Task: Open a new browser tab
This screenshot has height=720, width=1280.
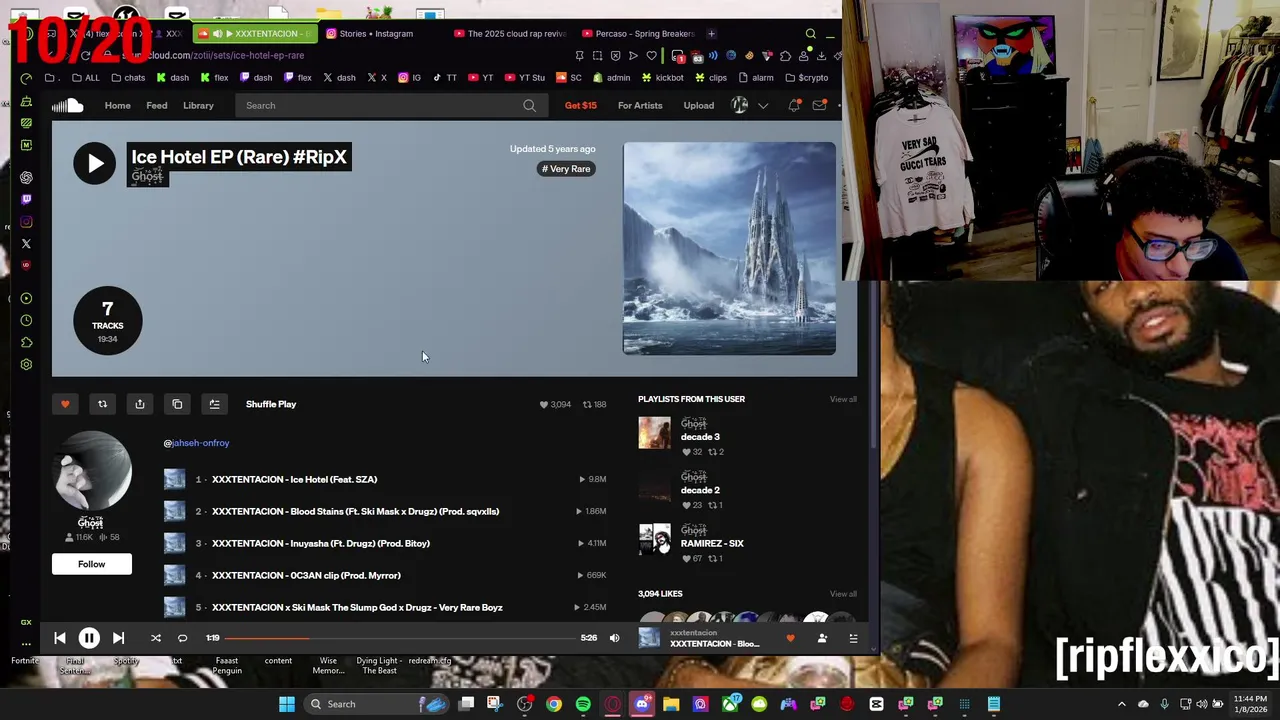Action: 712,33
